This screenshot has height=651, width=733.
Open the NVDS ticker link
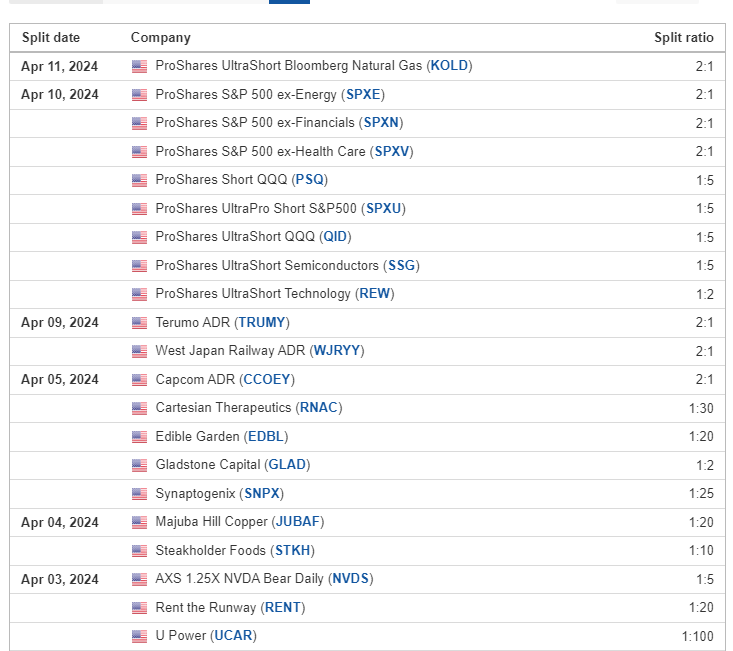coord(351,579)
